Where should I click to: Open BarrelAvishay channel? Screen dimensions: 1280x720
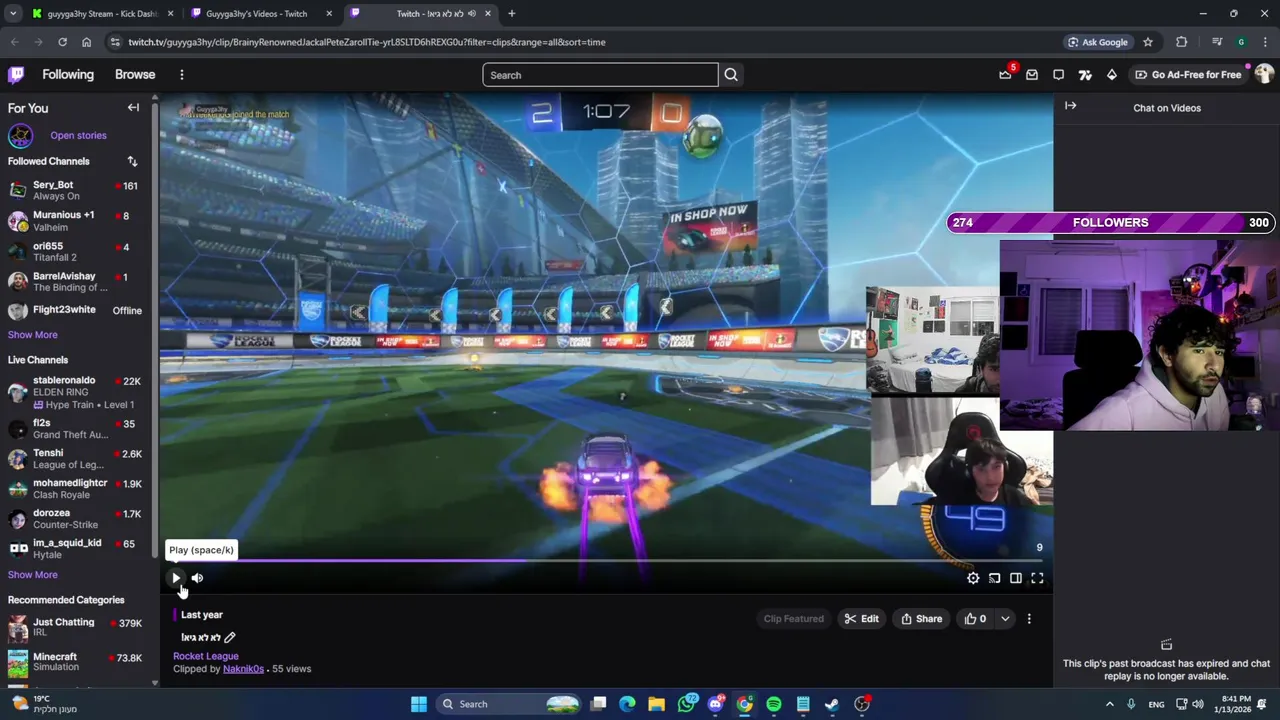point(75,281)
